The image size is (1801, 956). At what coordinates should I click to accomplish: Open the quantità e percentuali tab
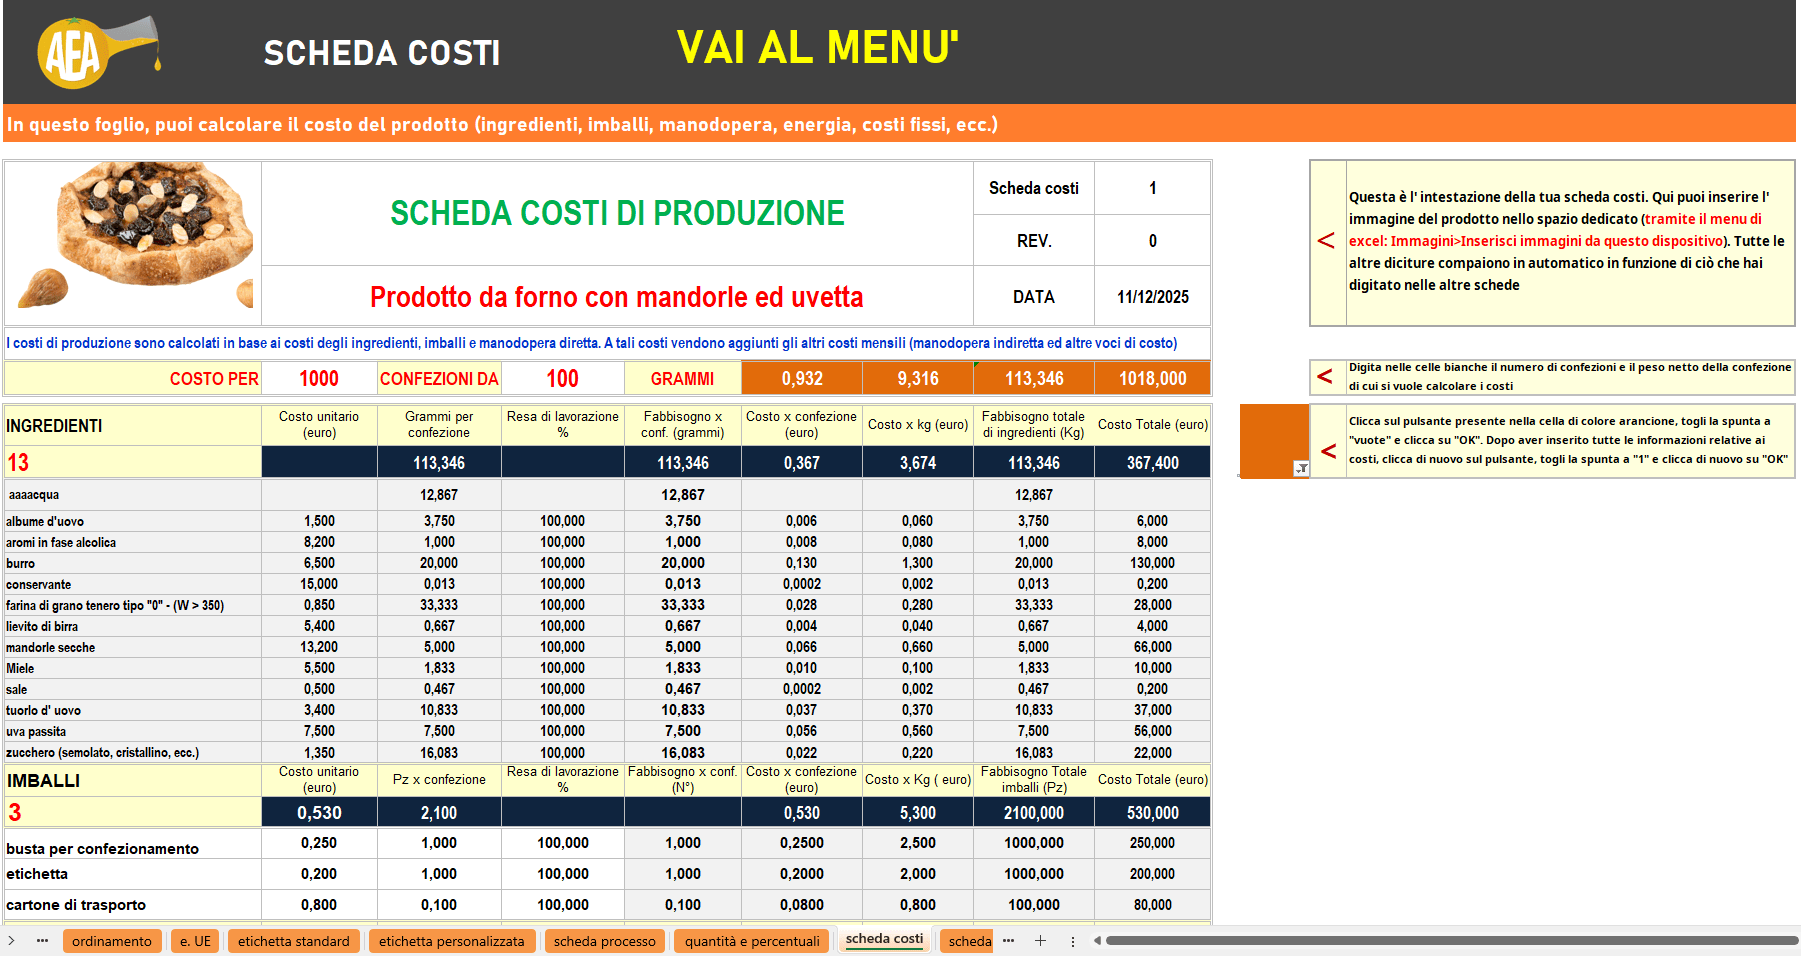coord(752,941)
